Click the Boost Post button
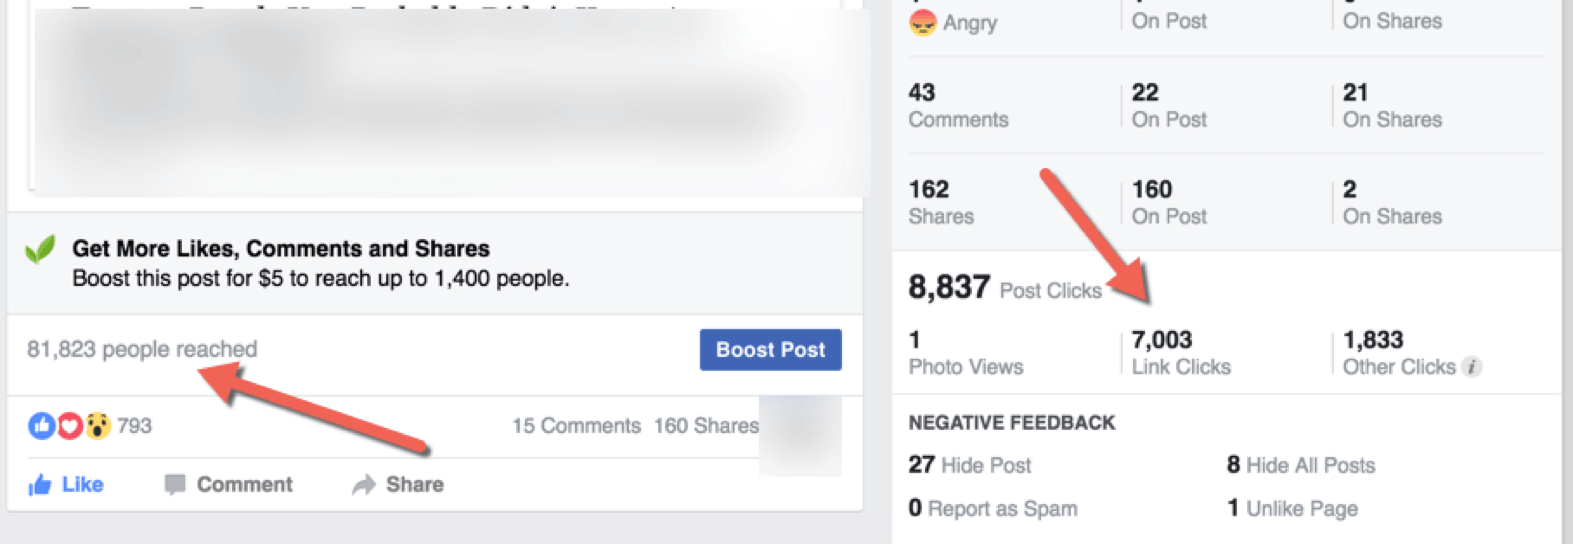Viewport: 1573px width, 544px height. [770, 350]
